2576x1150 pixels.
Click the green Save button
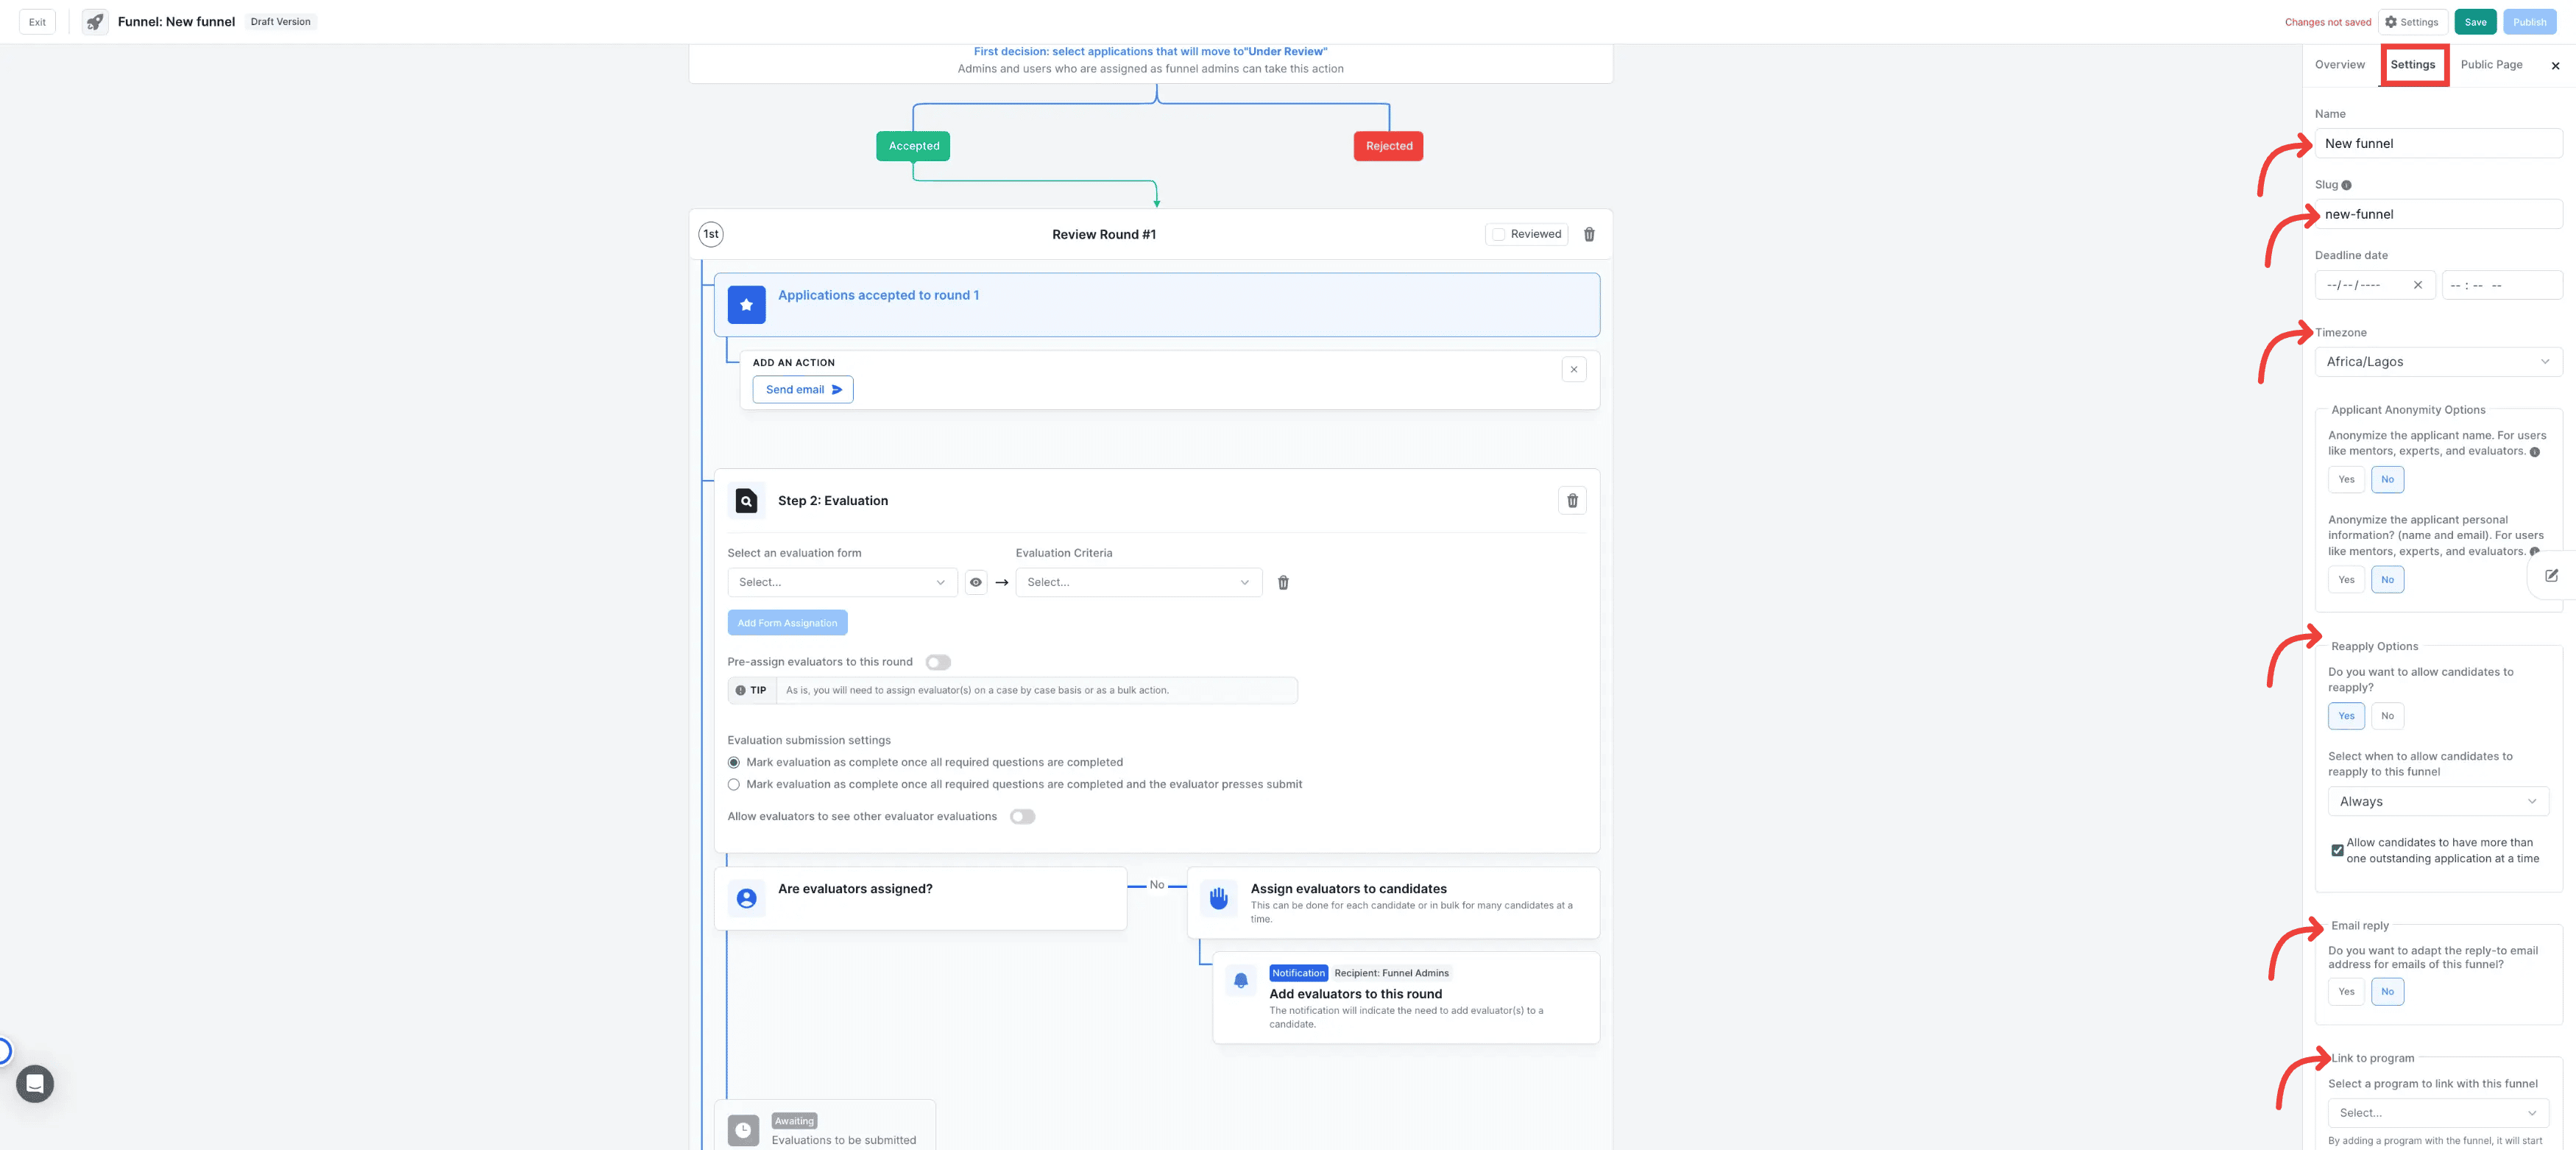click(2475, 22)
